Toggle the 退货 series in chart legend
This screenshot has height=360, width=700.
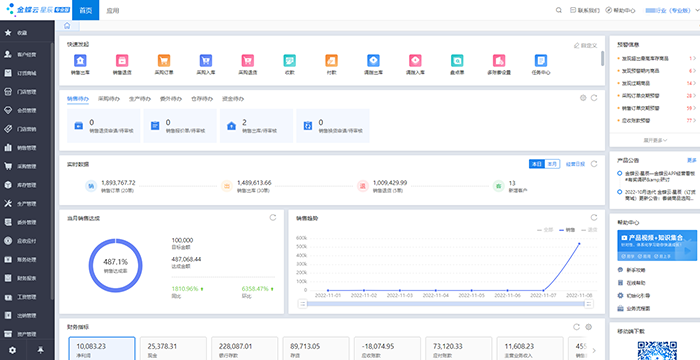589,230
